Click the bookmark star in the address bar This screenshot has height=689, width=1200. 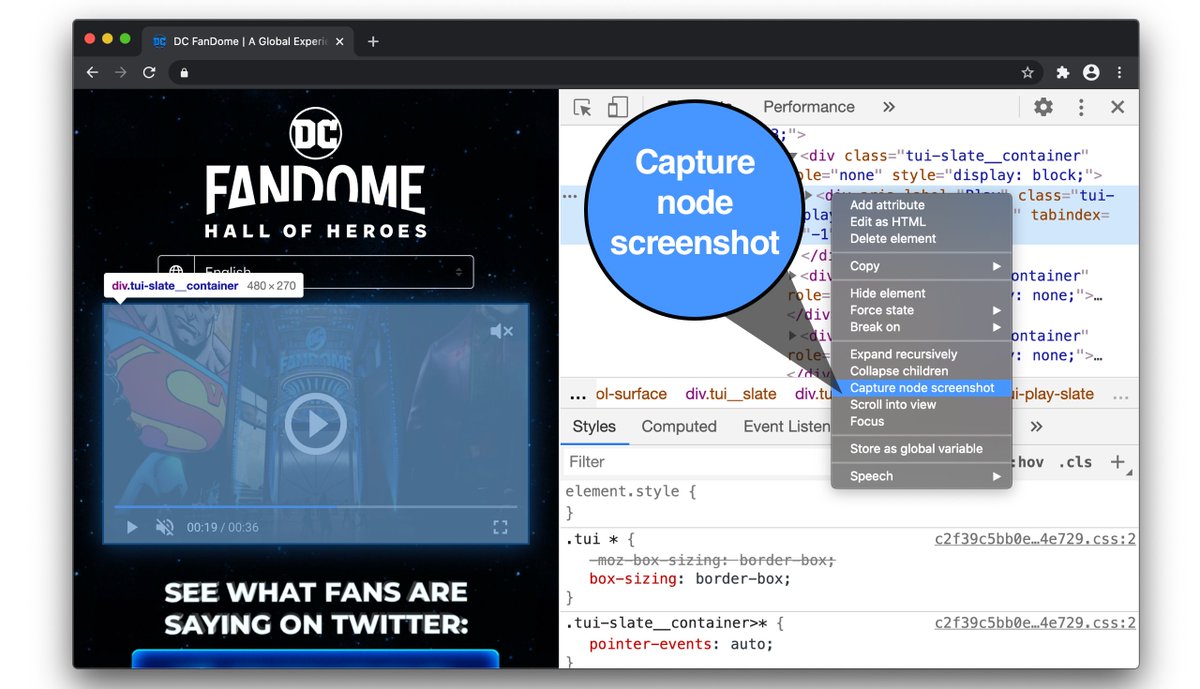[1028, 72]
